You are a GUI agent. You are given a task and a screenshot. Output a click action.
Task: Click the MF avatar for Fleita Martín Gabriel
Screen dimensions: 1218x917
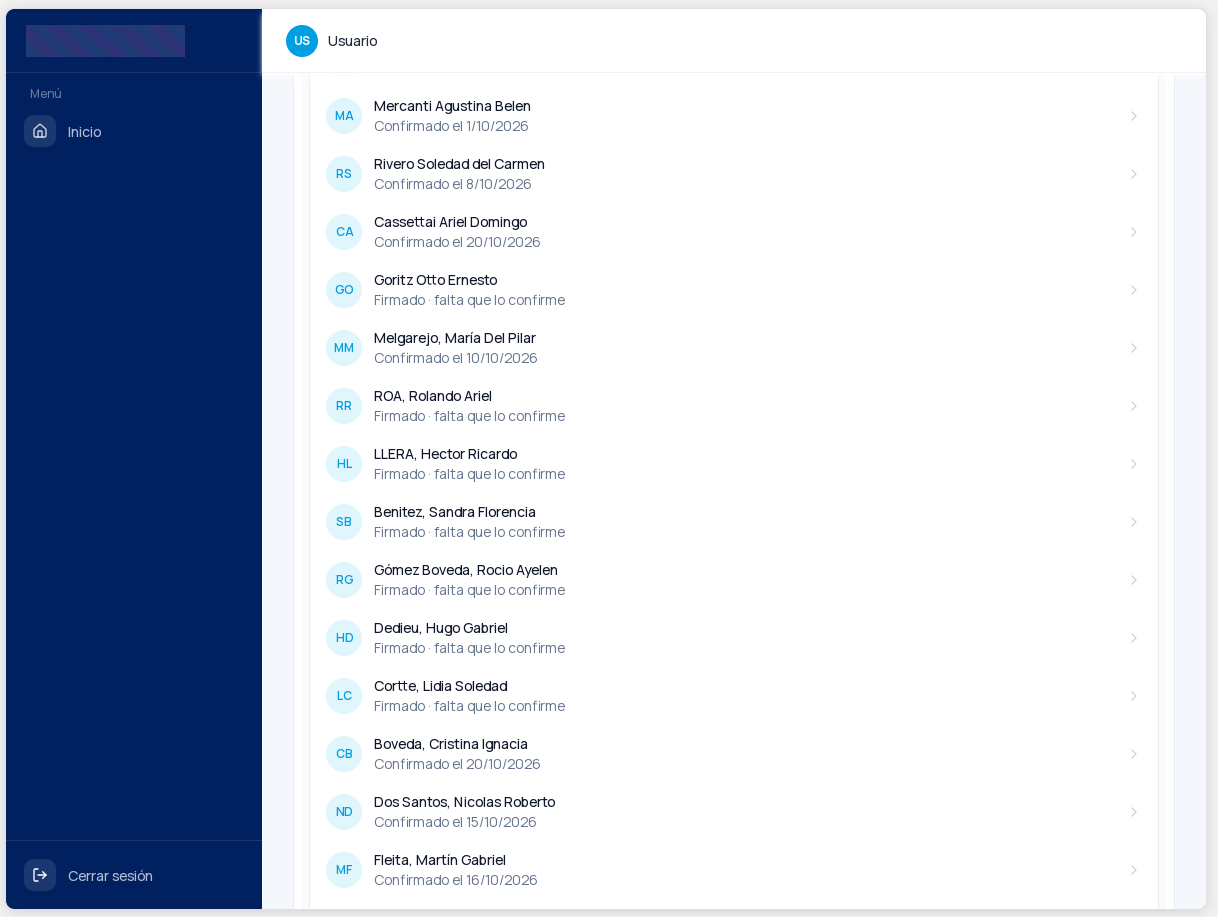click(344, 870)
